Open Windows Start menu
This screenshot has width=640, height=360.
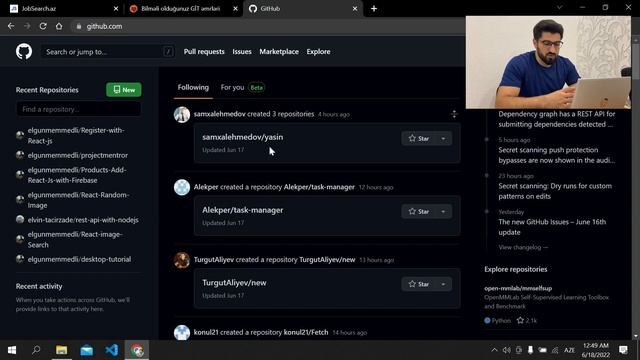coord(12,350)
